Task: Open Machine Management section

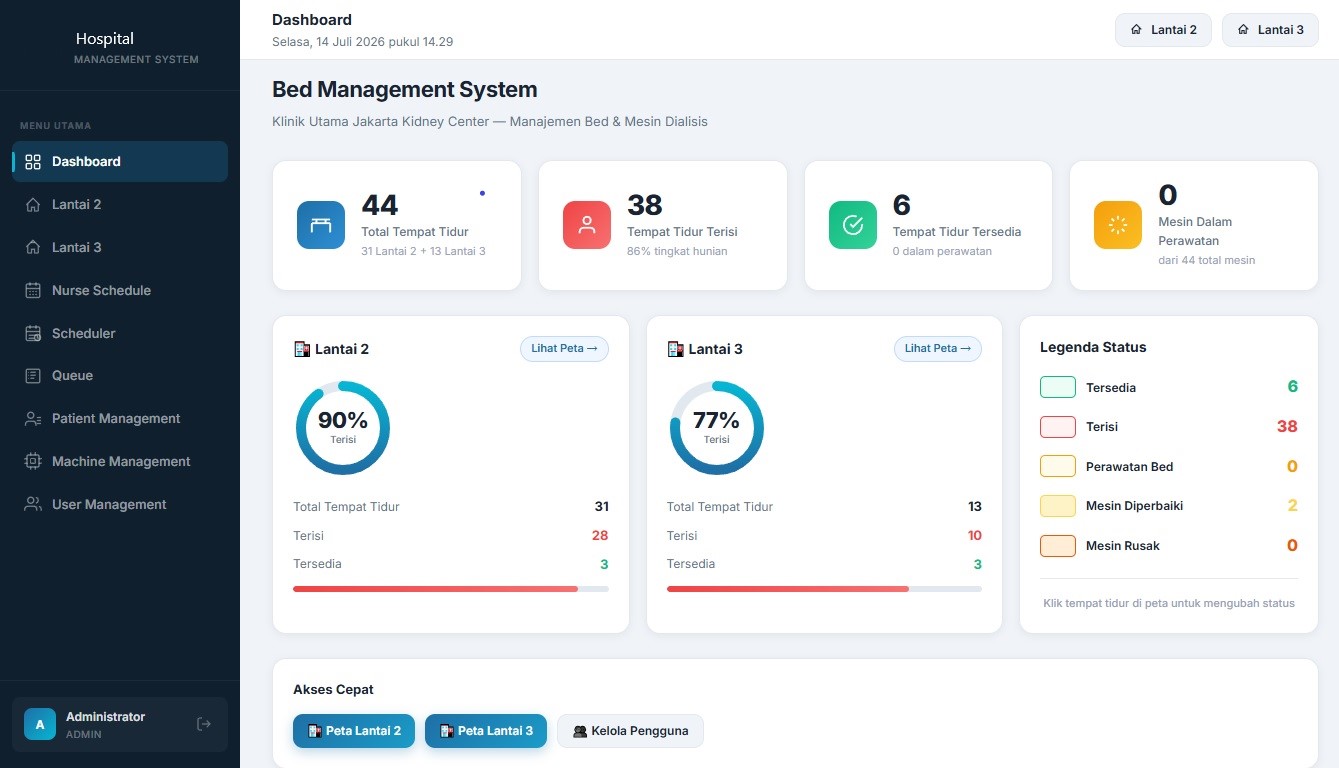Action: coord(120,462)
